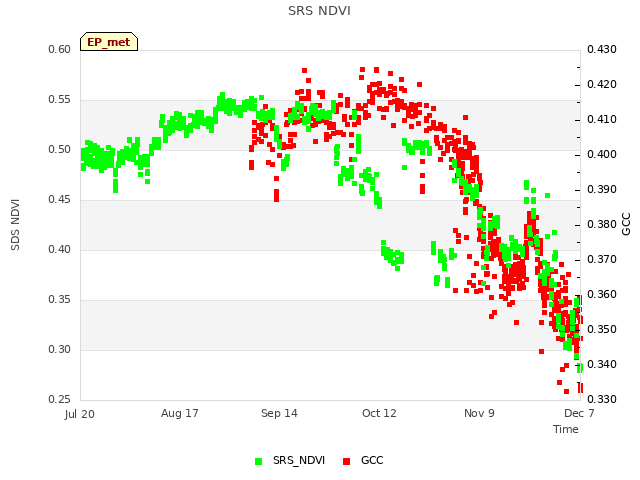The width and height of the screenshot is (640, 480).
Task: Click the GCC right axis title
Action: pos(626,224)
